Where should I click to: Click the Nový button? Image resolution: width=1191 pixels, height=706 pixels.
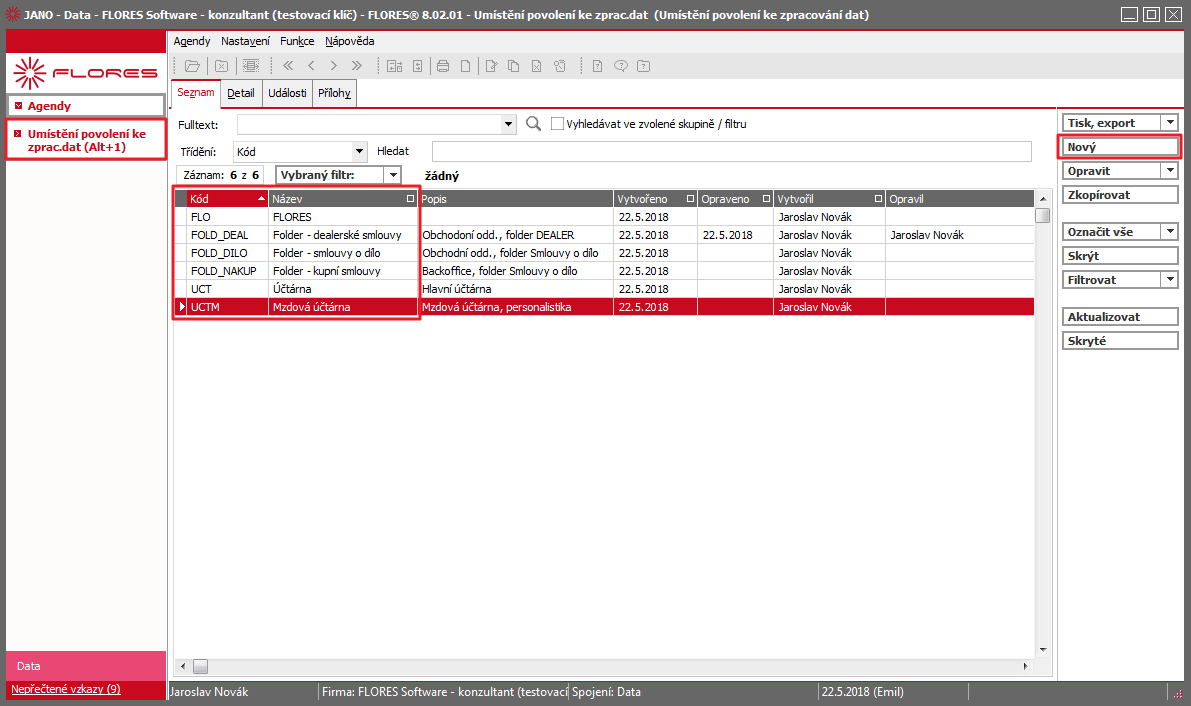pyautogui.click(x=1120, y=147)
